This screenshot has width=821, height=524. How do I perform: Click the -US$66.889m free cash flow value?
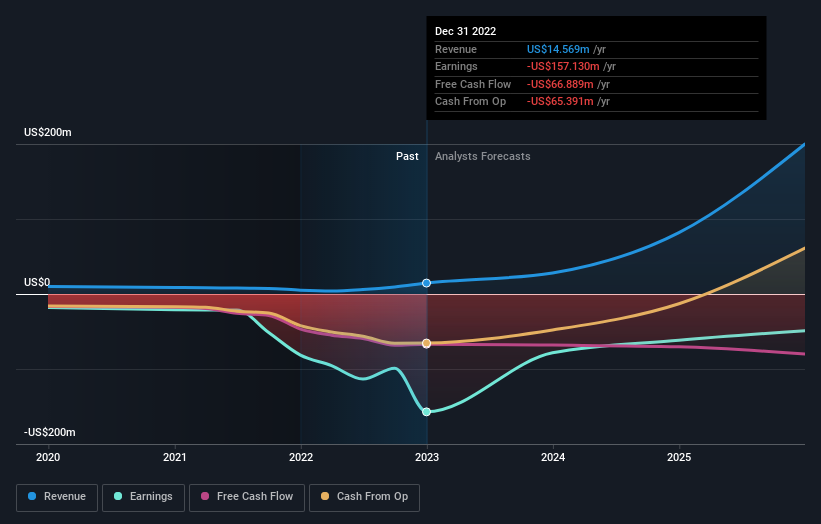560,84
